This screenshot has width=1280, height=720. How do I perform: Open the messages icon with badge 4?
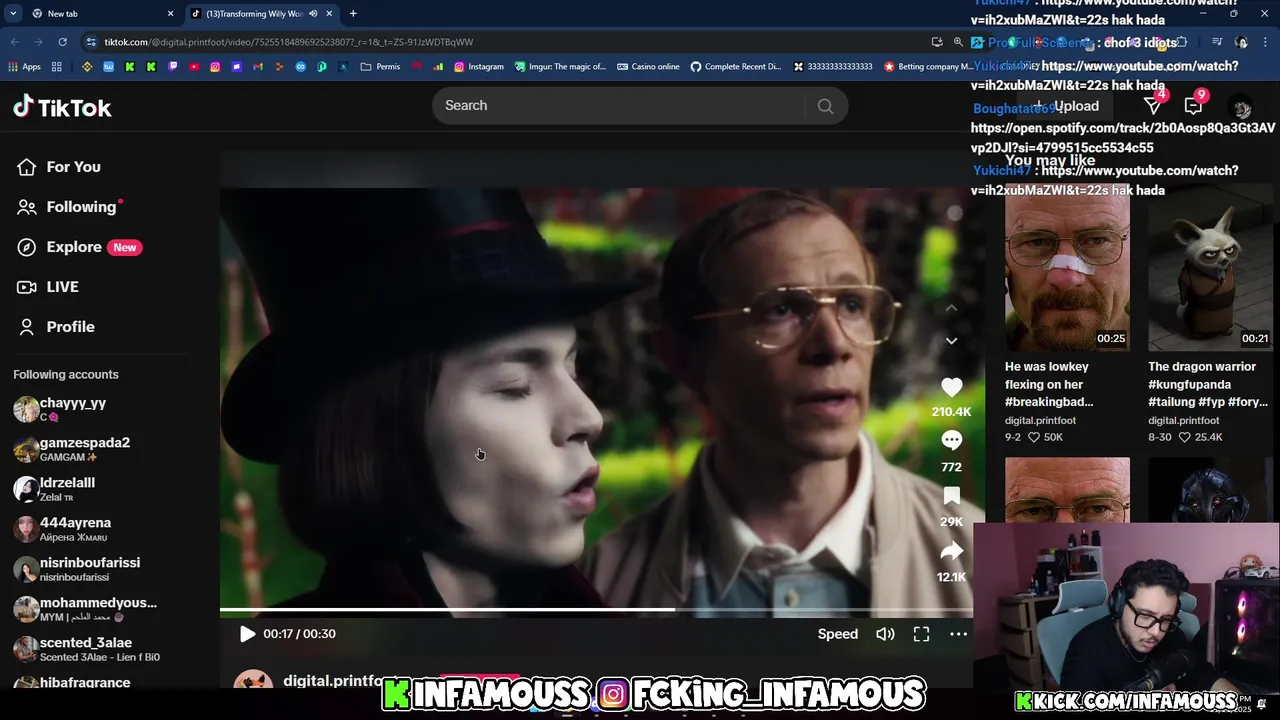click(1152, 106)
